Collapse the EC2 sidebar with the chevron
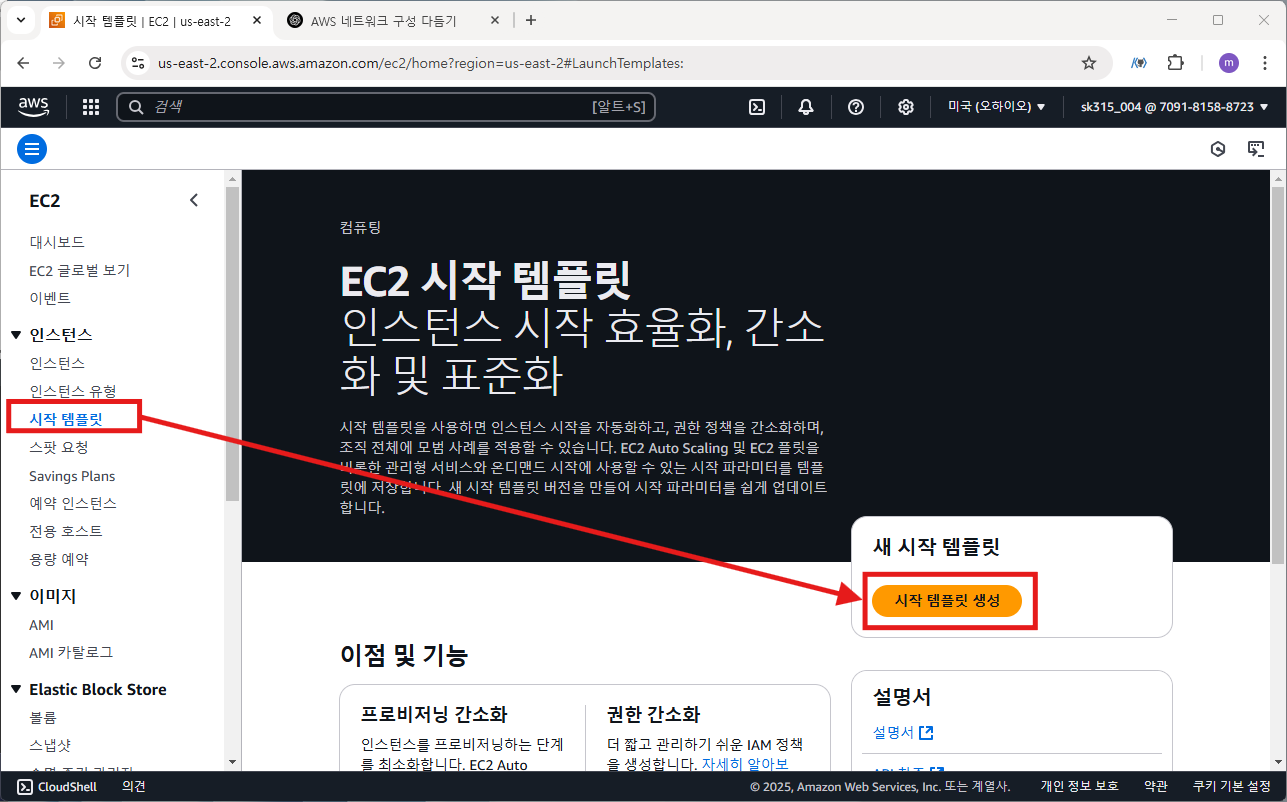Screen dimensions: 1287x802 [x=194, y=200]
